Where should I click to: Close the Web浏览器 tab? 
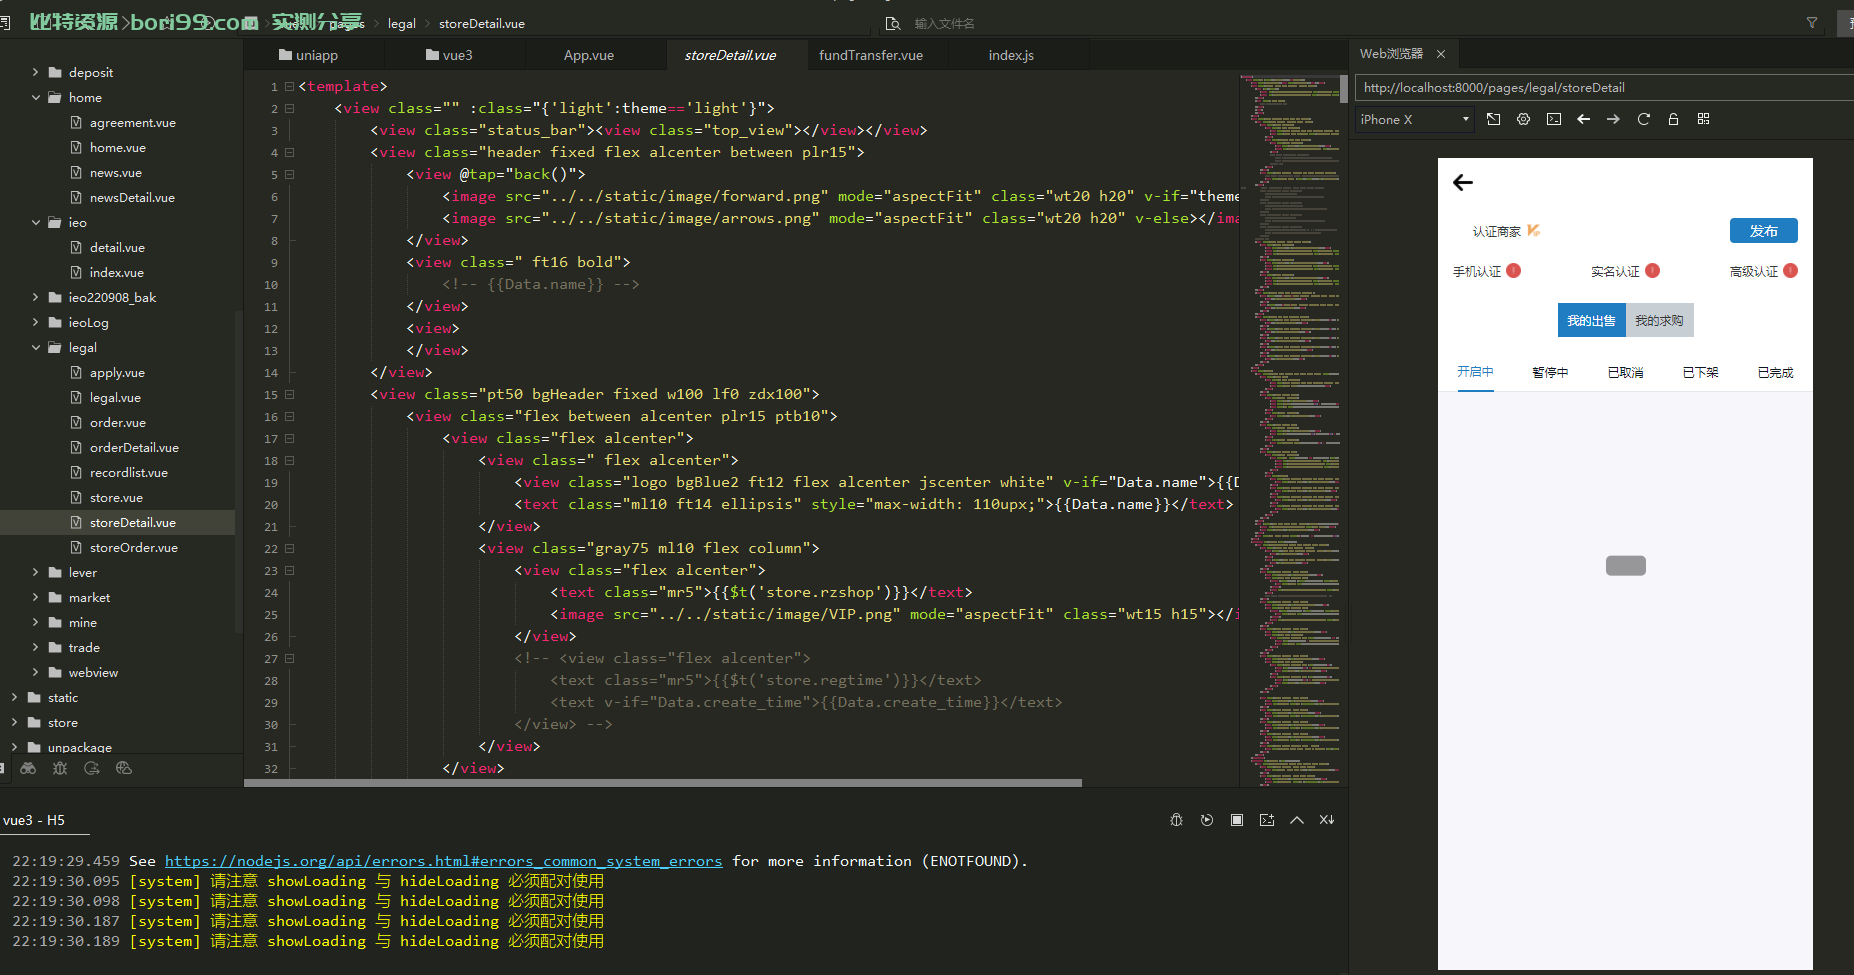coord(1441,54)
